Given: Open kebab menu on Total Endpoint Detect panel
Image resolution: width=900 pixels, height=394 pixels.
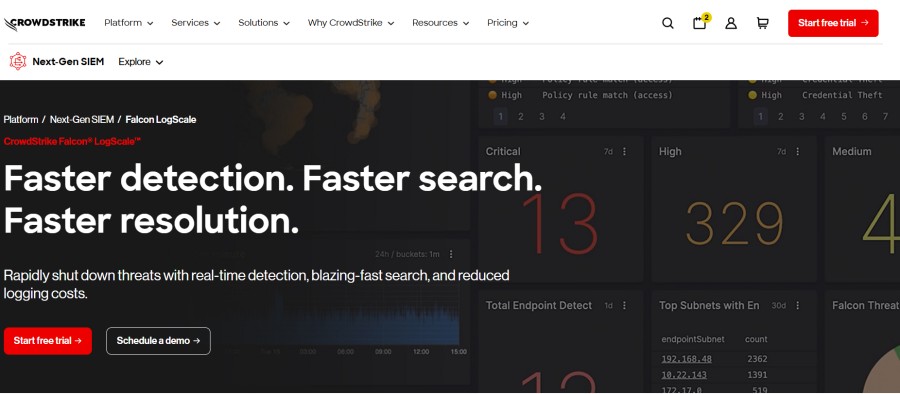Looking at the screenshot, I should (x=624, y=306).
